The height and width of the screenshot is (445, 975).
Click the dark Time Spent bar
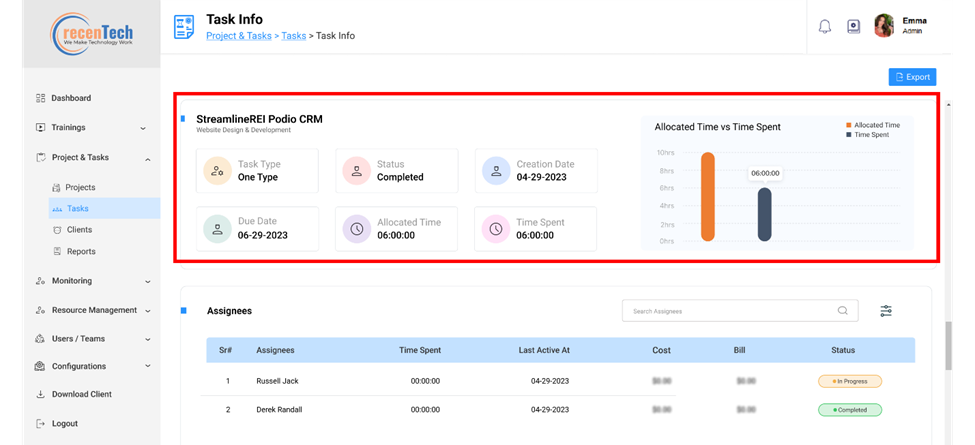coord(765,214)
